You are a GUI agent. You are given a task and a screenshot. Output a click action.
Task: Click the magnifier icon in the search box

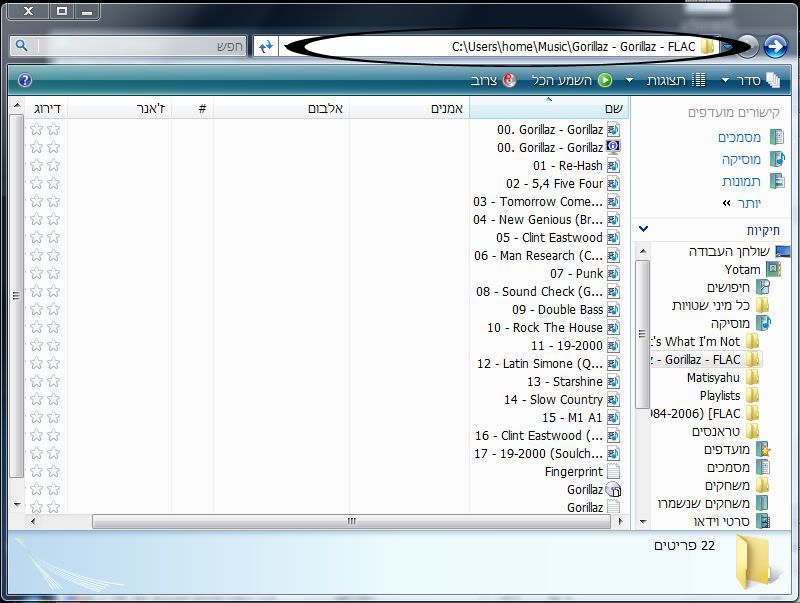[x=22, y=46]
